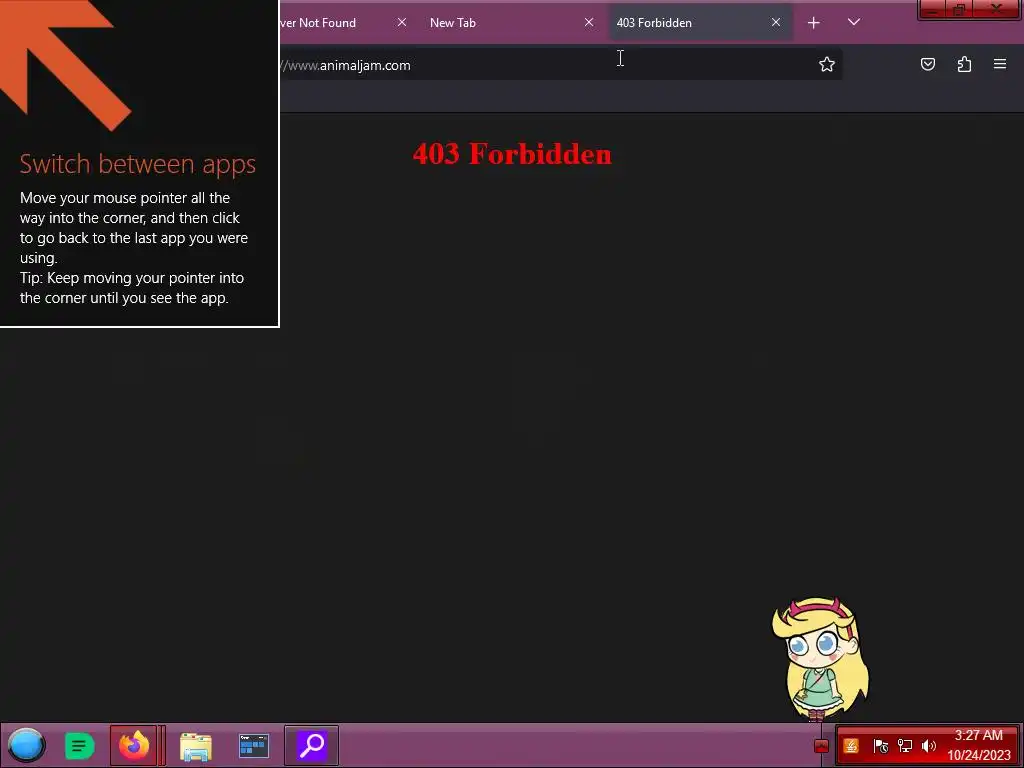Open the green chat app taskbar icon
This screenshot has height=768, width=1024.
click(x=80, y=746)
